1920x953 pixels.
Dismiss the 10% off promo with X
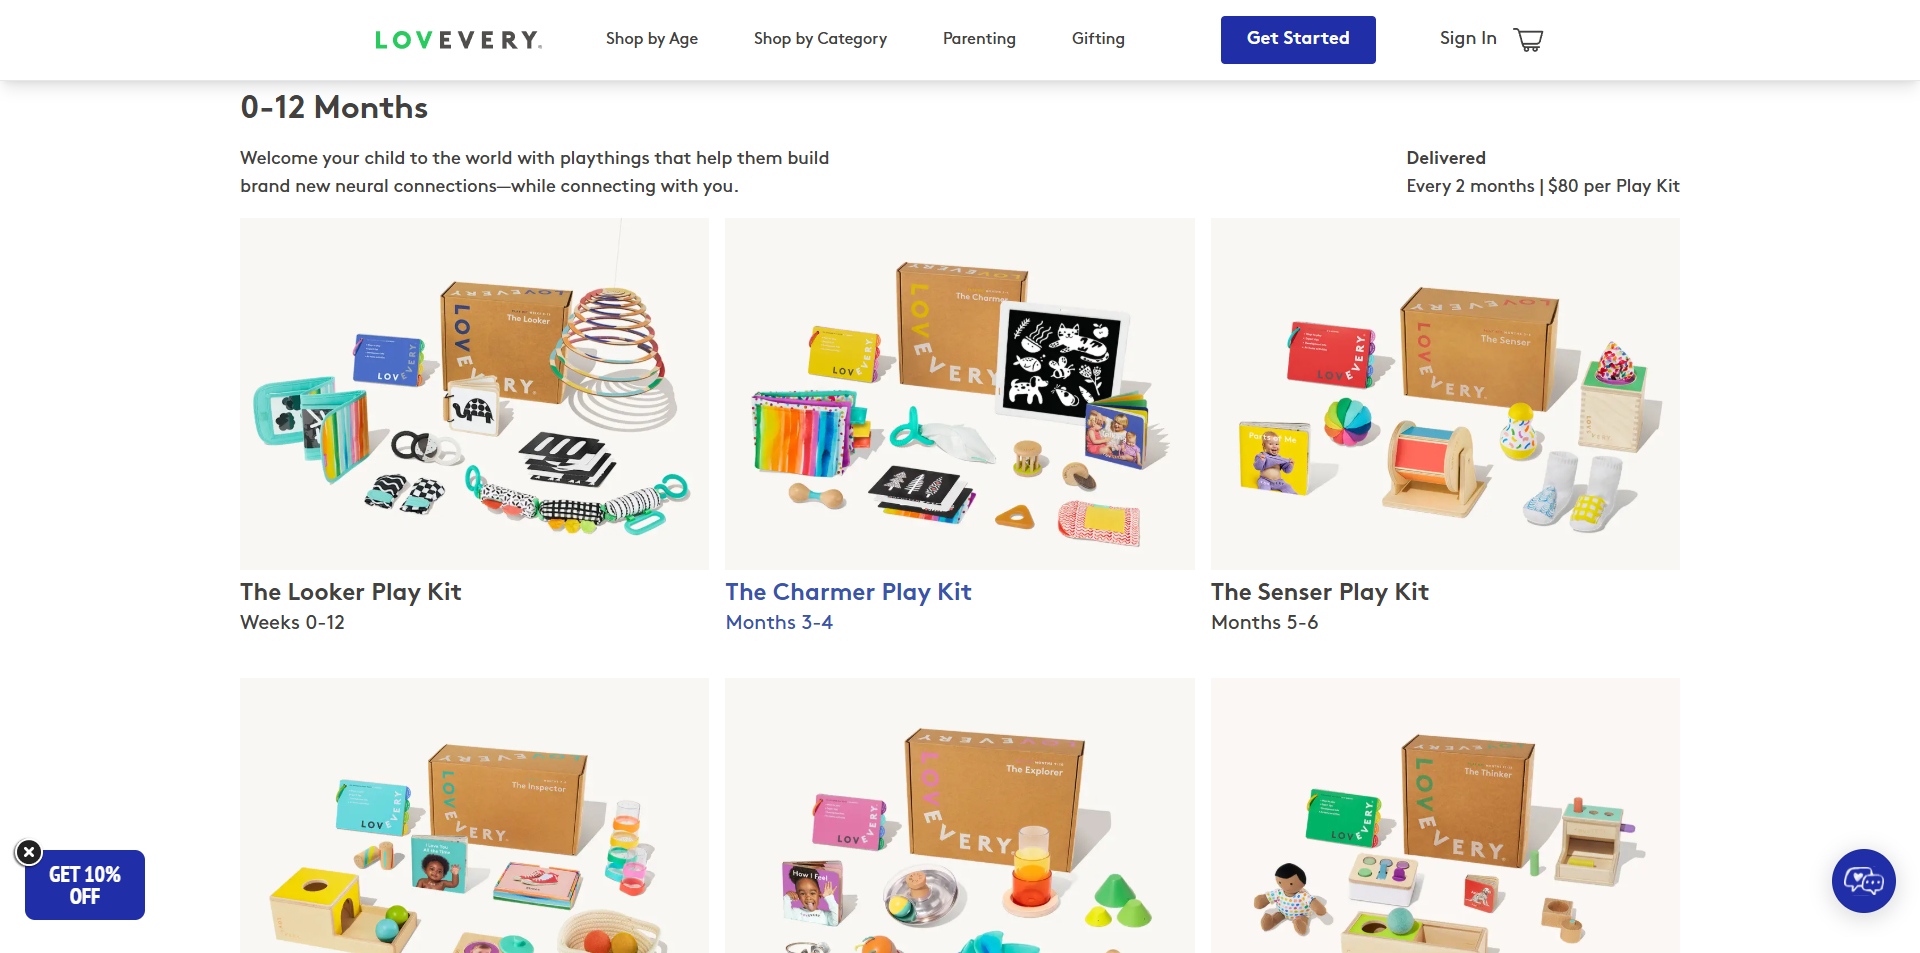29,852
